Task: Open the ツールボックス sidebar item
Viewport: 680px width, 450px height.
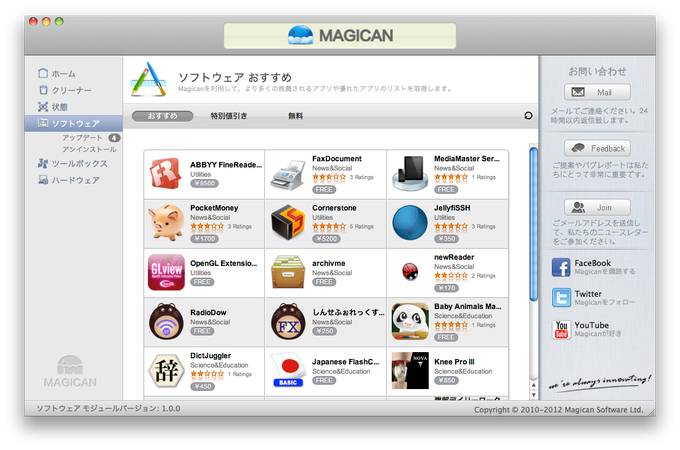Action: 73,163
